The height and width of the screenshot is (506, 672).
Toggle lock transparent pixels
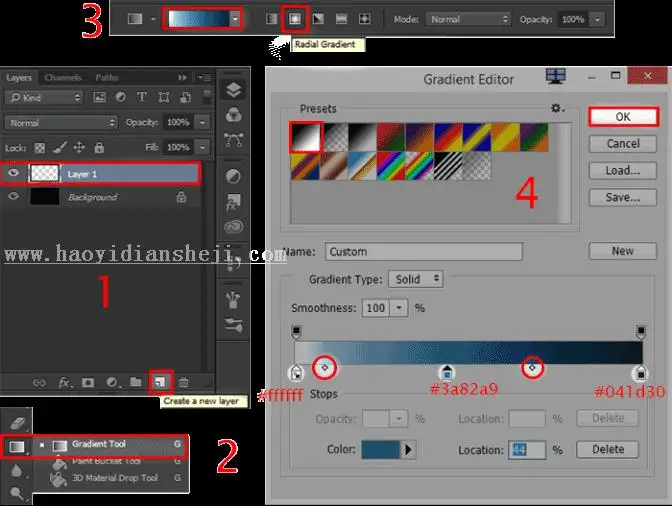pyautogui.click(x=40, y=148)
